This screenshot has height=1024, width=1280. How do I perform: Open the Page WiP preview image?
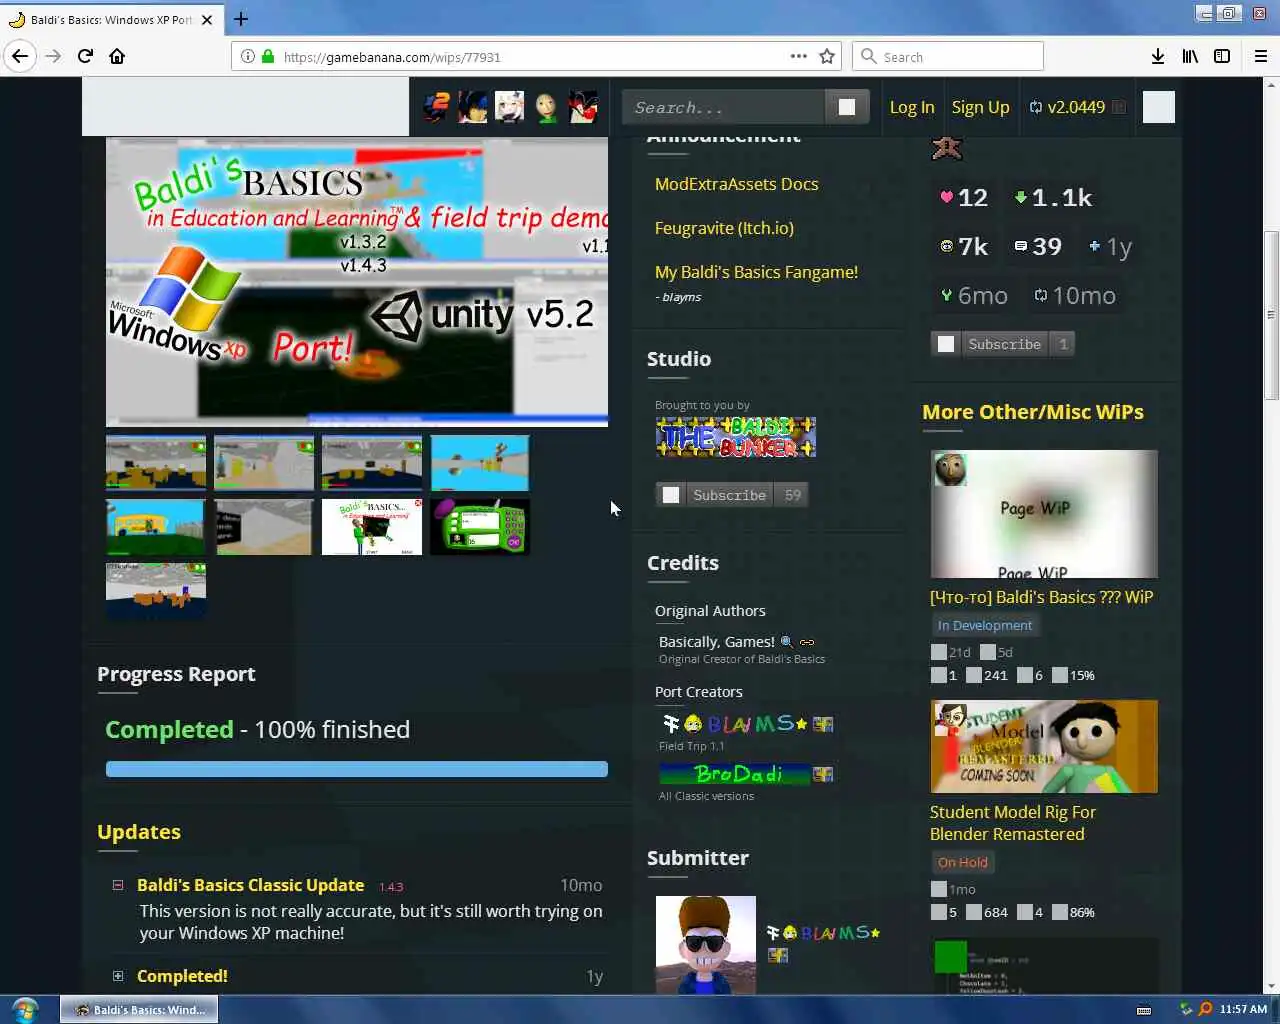coord(1044,514)
